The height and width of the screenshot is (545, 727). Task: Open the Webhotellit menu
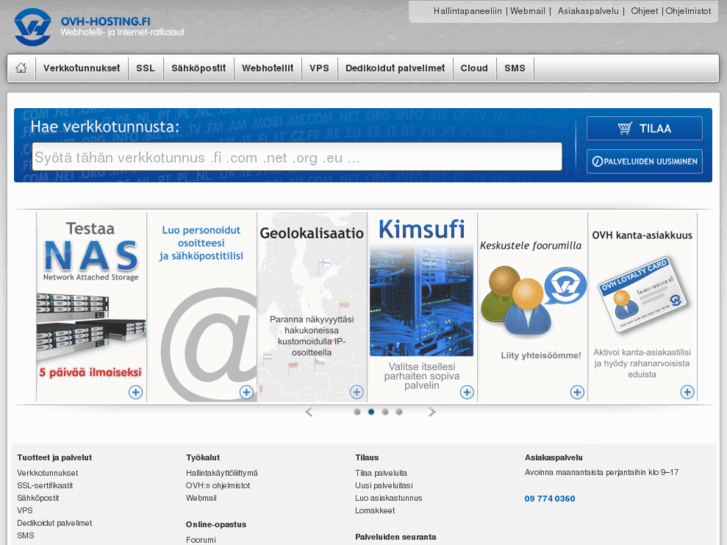pyautogui.click(x=268, y=68)
